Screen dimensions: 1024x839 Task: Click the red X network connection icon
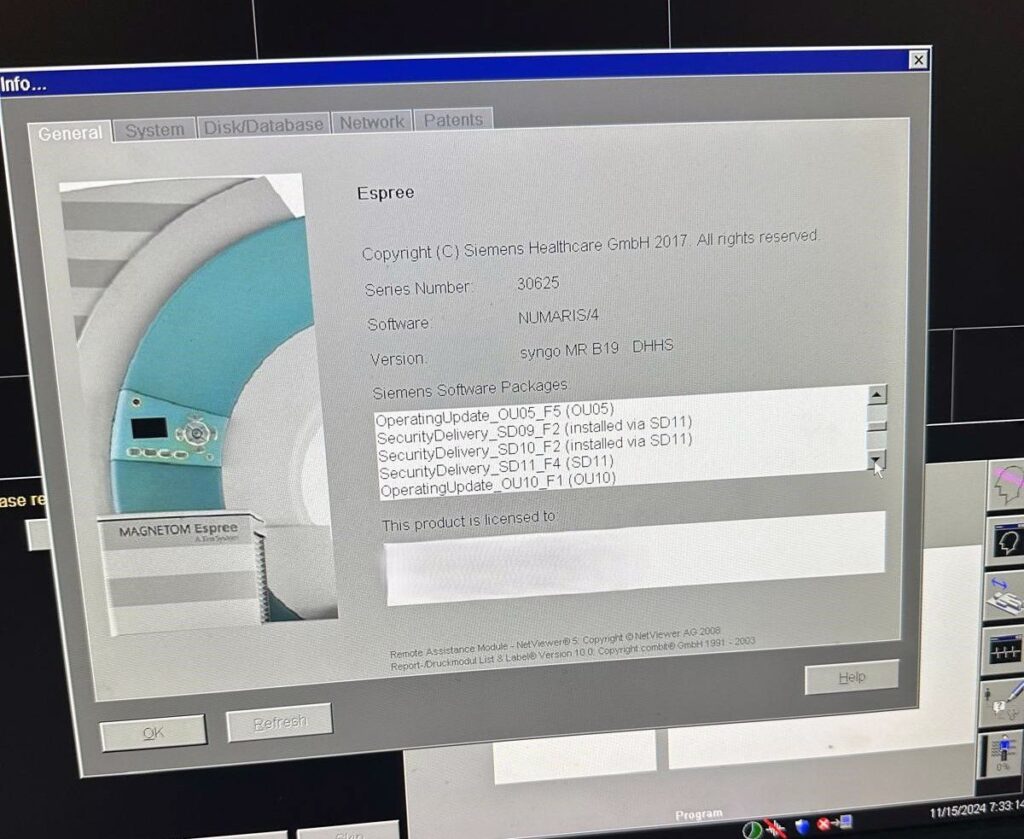click(834, 823)
